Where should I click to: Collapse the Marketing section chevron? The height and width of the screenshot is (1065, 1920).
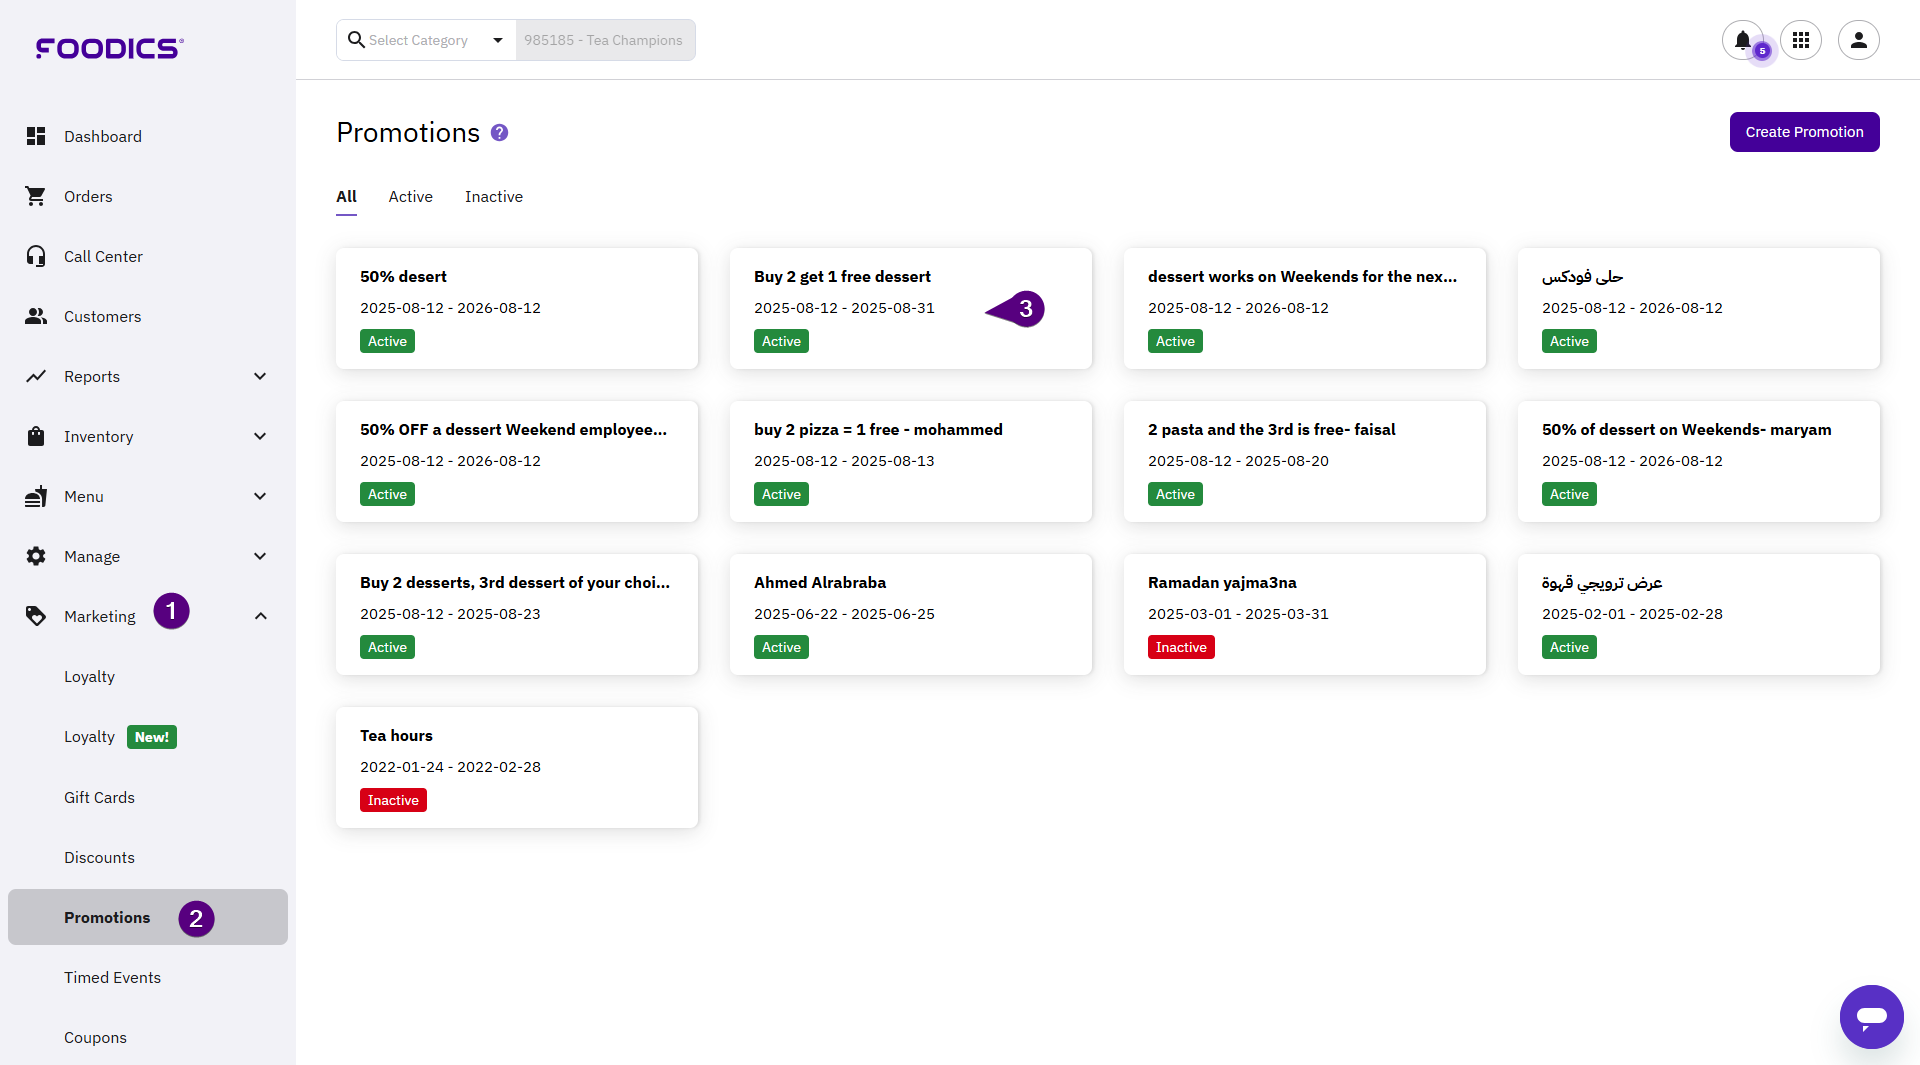260,616
